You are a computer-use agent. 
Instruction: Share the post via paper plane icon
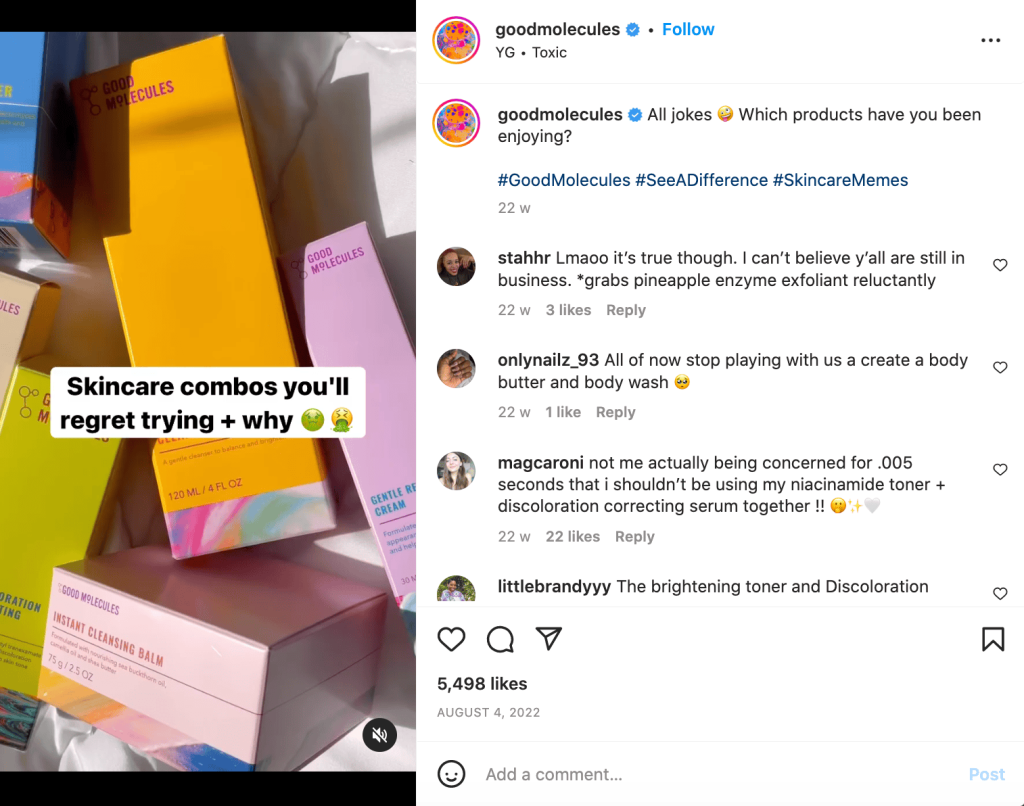click(548, 639)
